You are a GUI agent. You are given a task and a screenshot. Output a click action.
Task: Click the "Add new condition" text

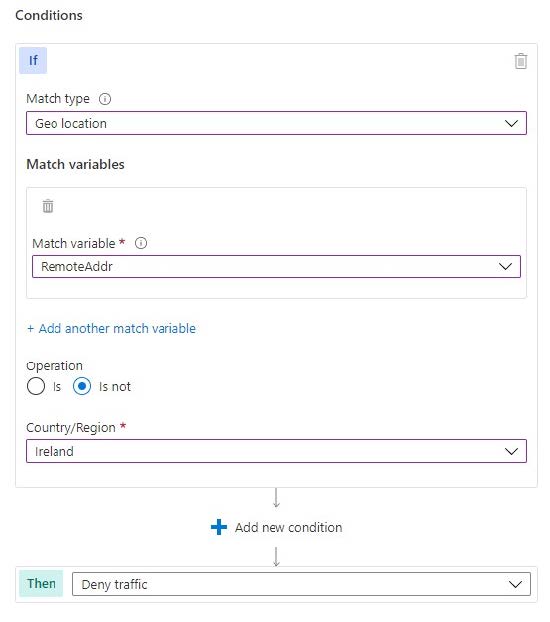(x=288, y=527)
